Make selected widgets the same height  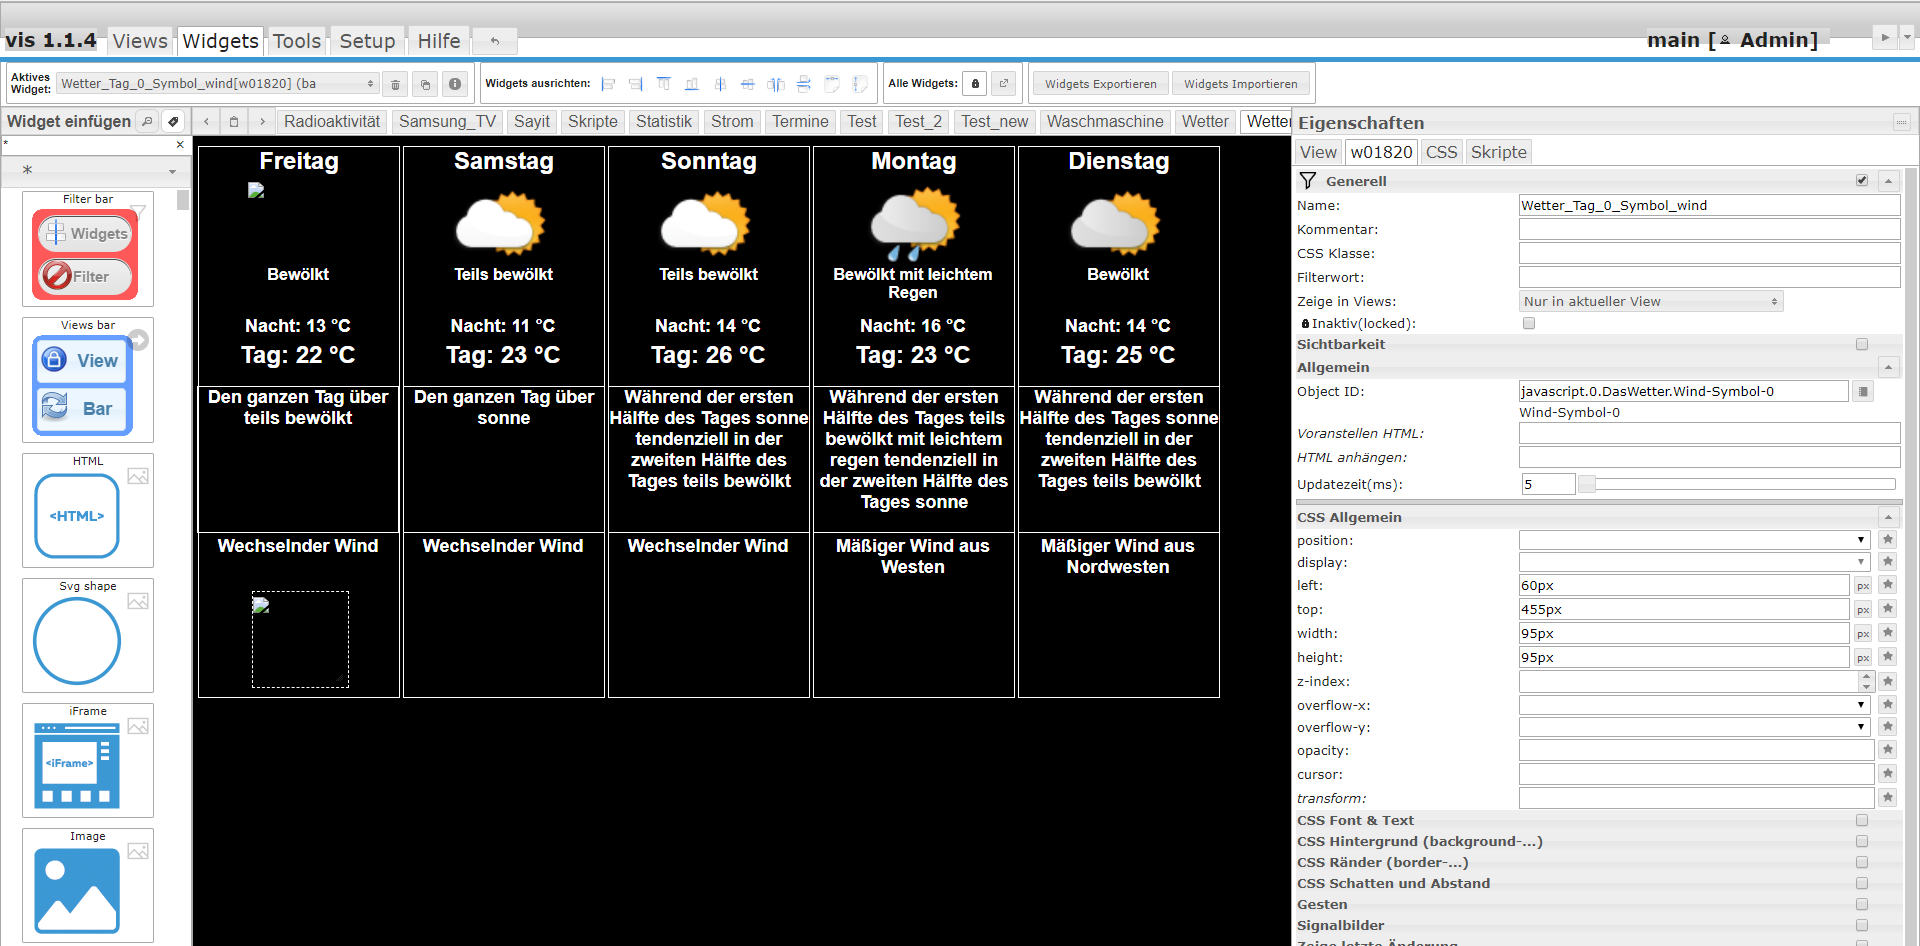pyautogui.click(x=860, y=84)
